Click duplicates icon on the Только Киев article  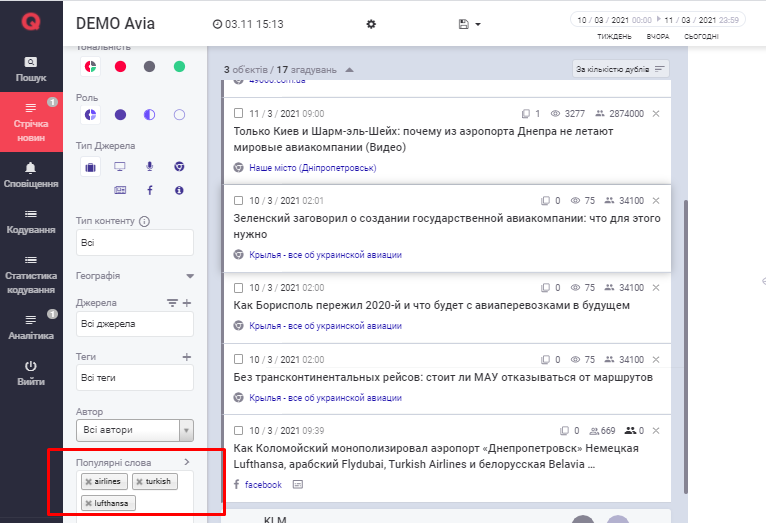point(526,114)
